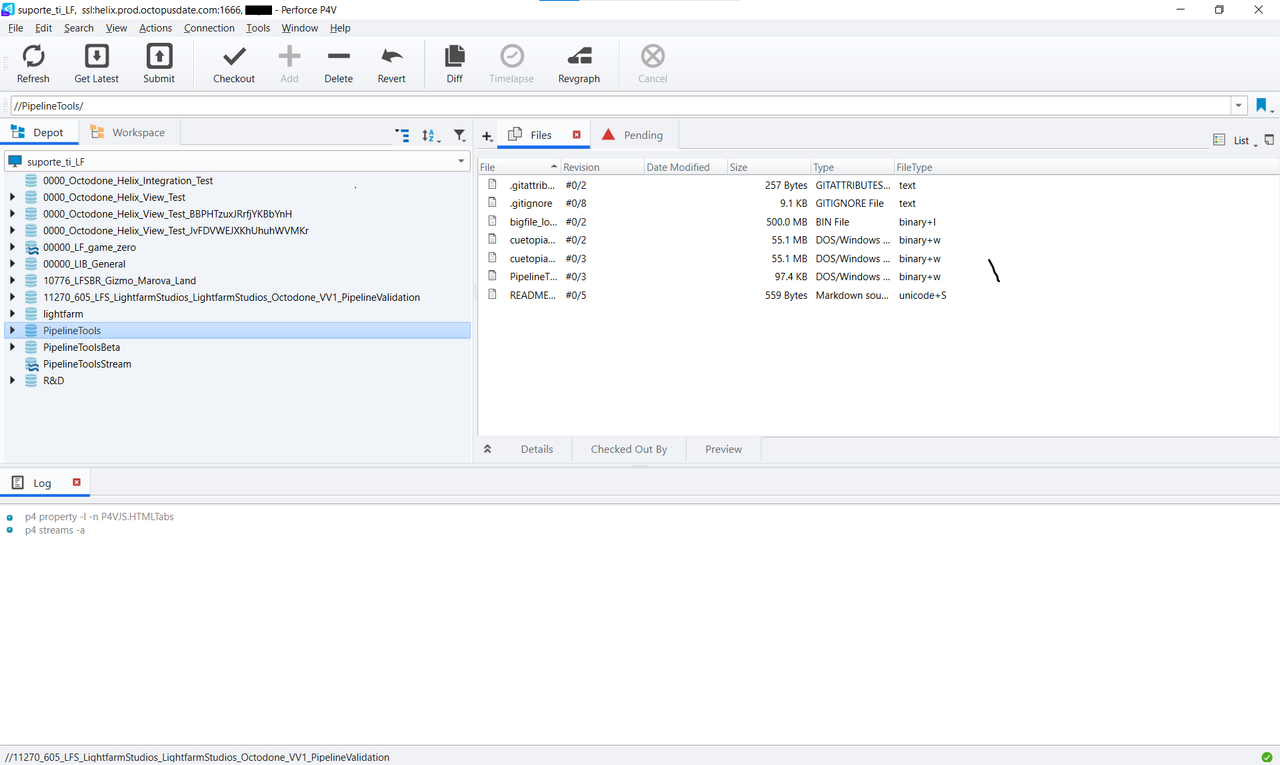Click the Refresh toolbar icon

tap(33, 56)
